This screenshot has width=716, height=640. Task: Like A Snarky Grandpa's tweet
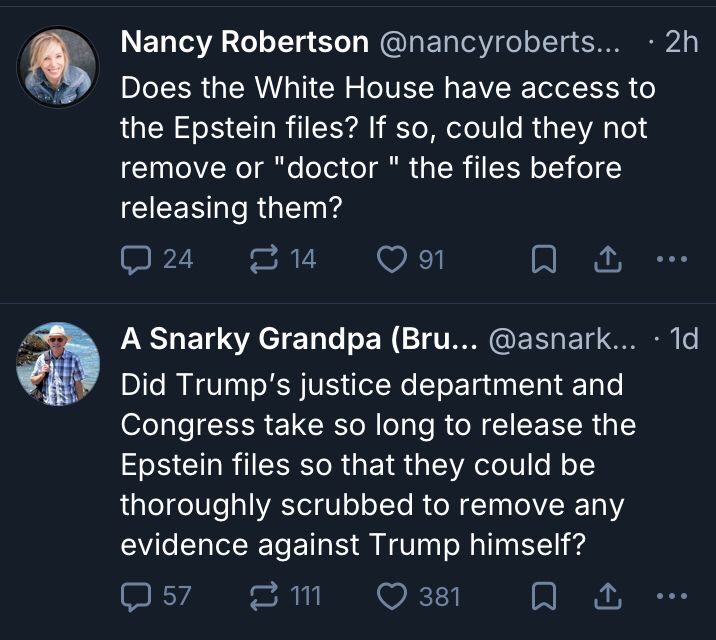392,597
